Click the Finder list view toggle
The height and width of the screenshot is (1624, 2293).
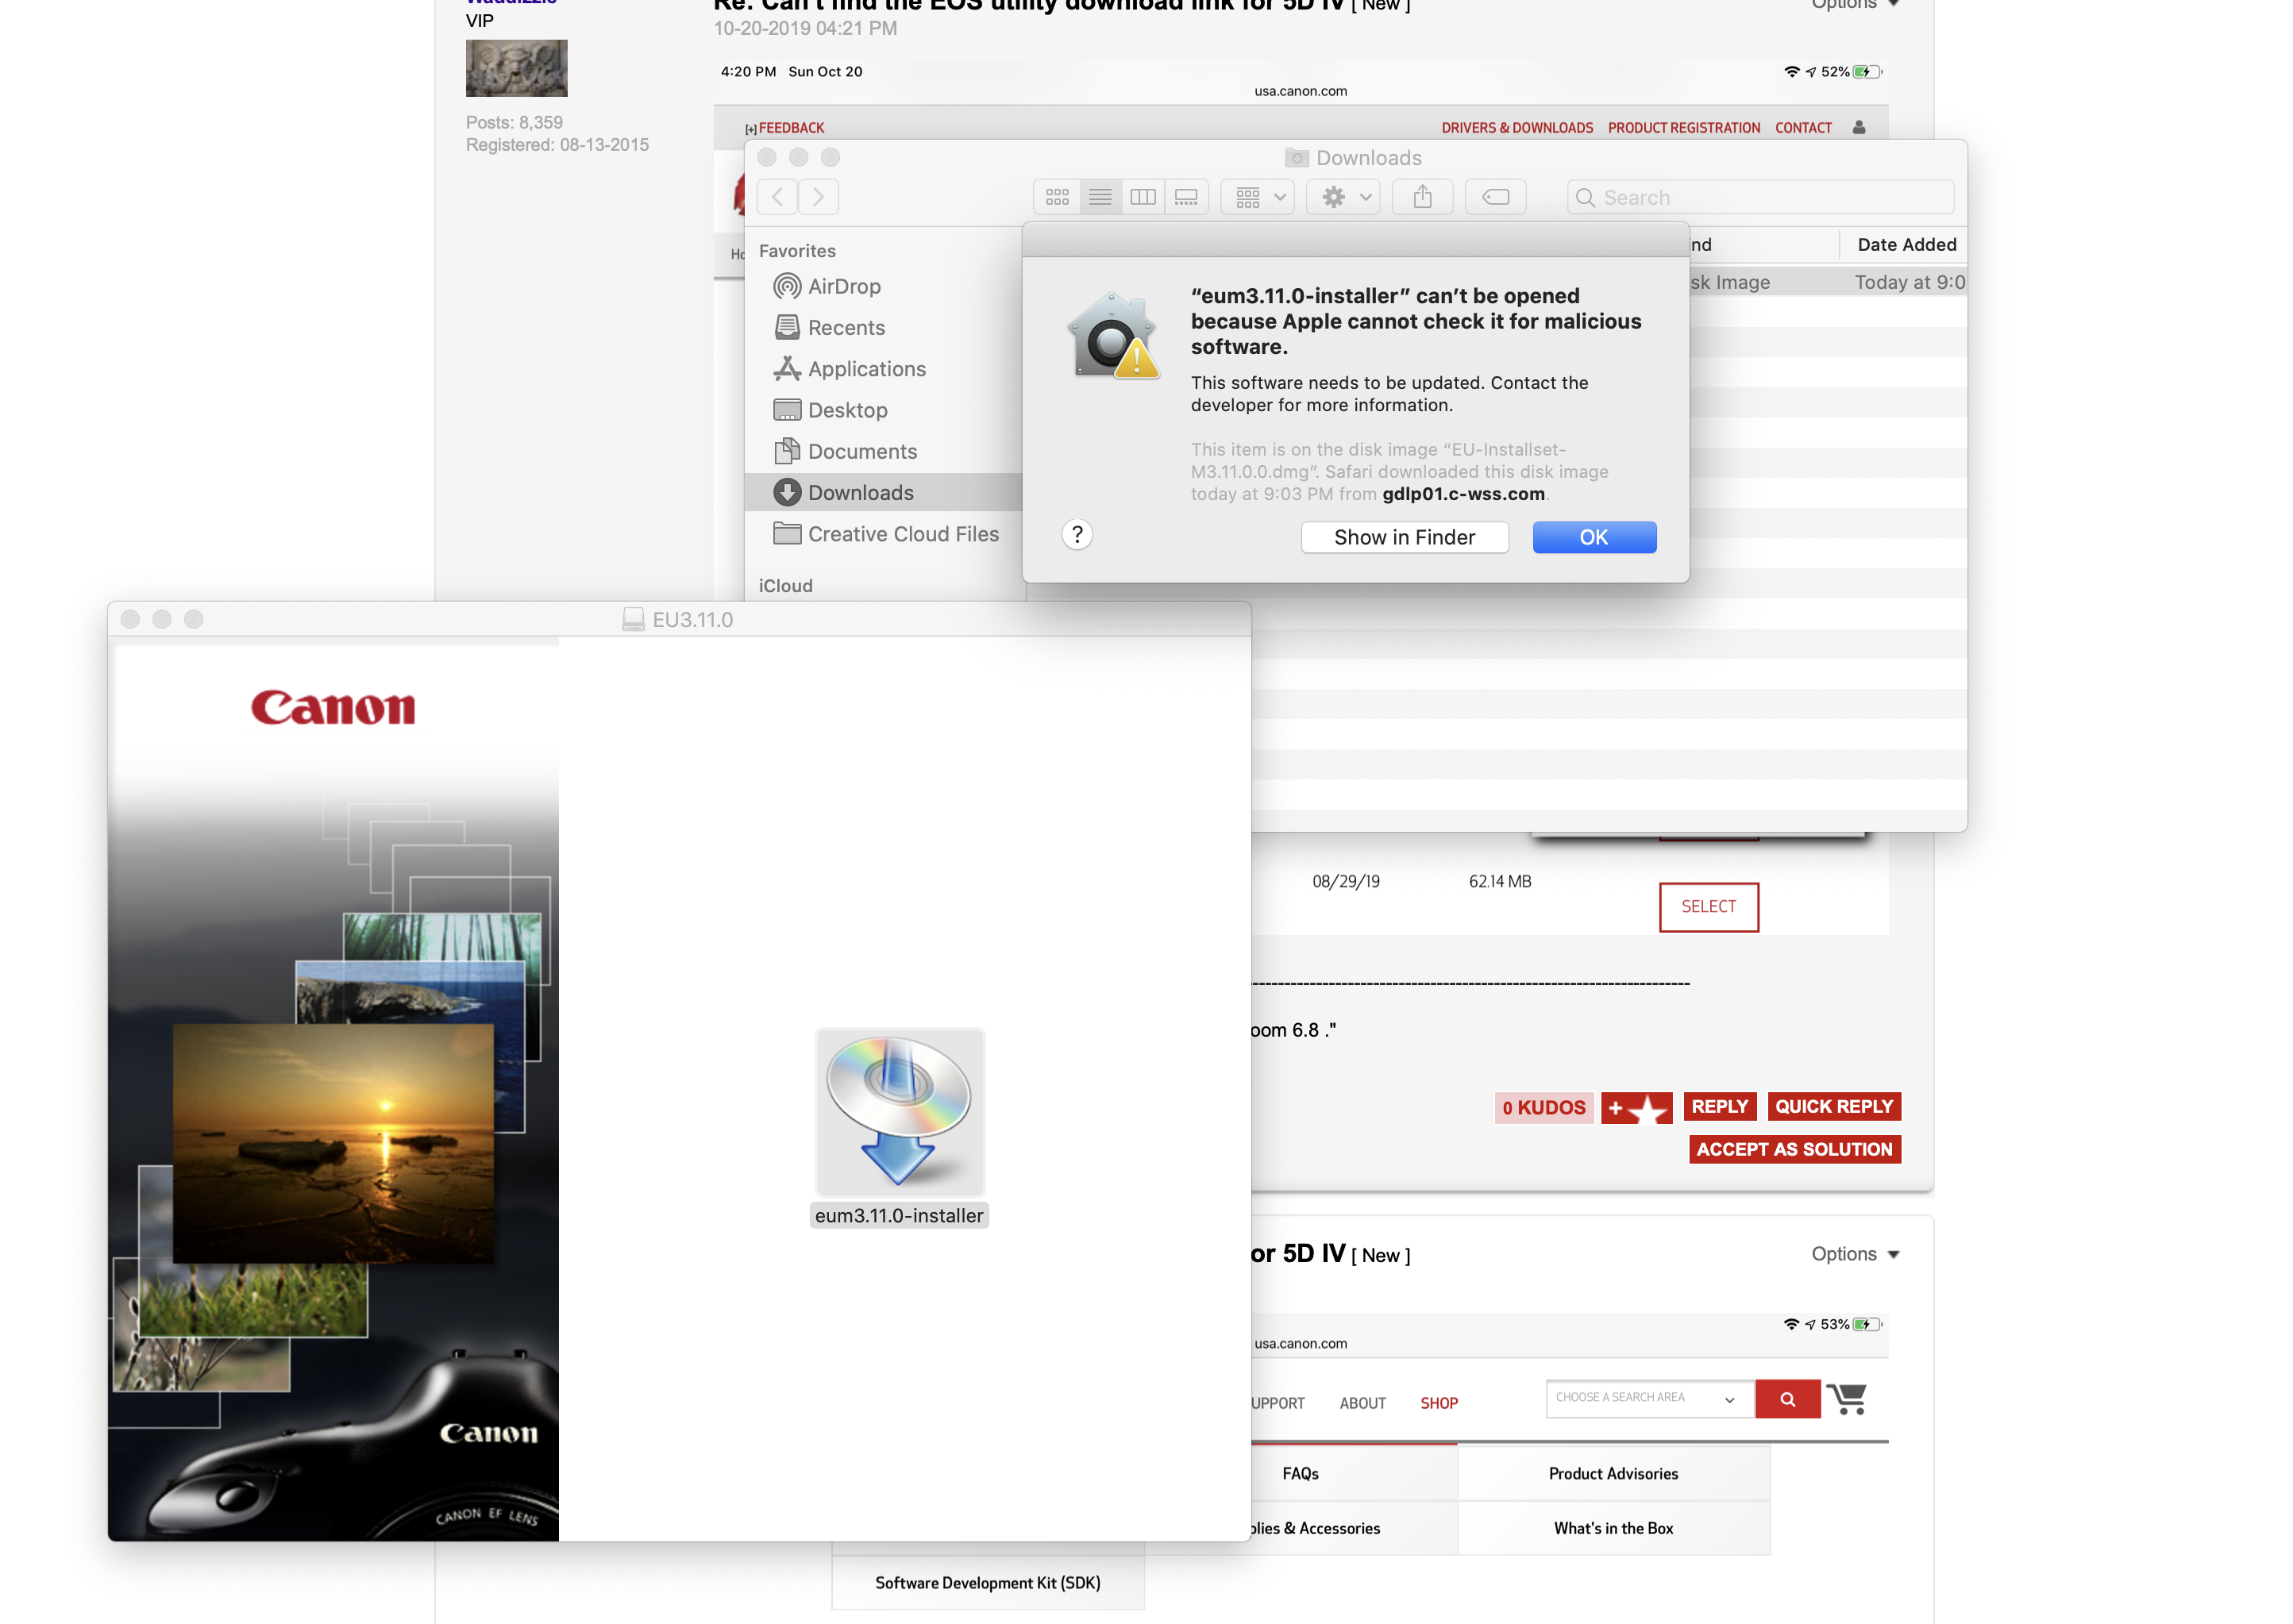[x=1099, y=195]
